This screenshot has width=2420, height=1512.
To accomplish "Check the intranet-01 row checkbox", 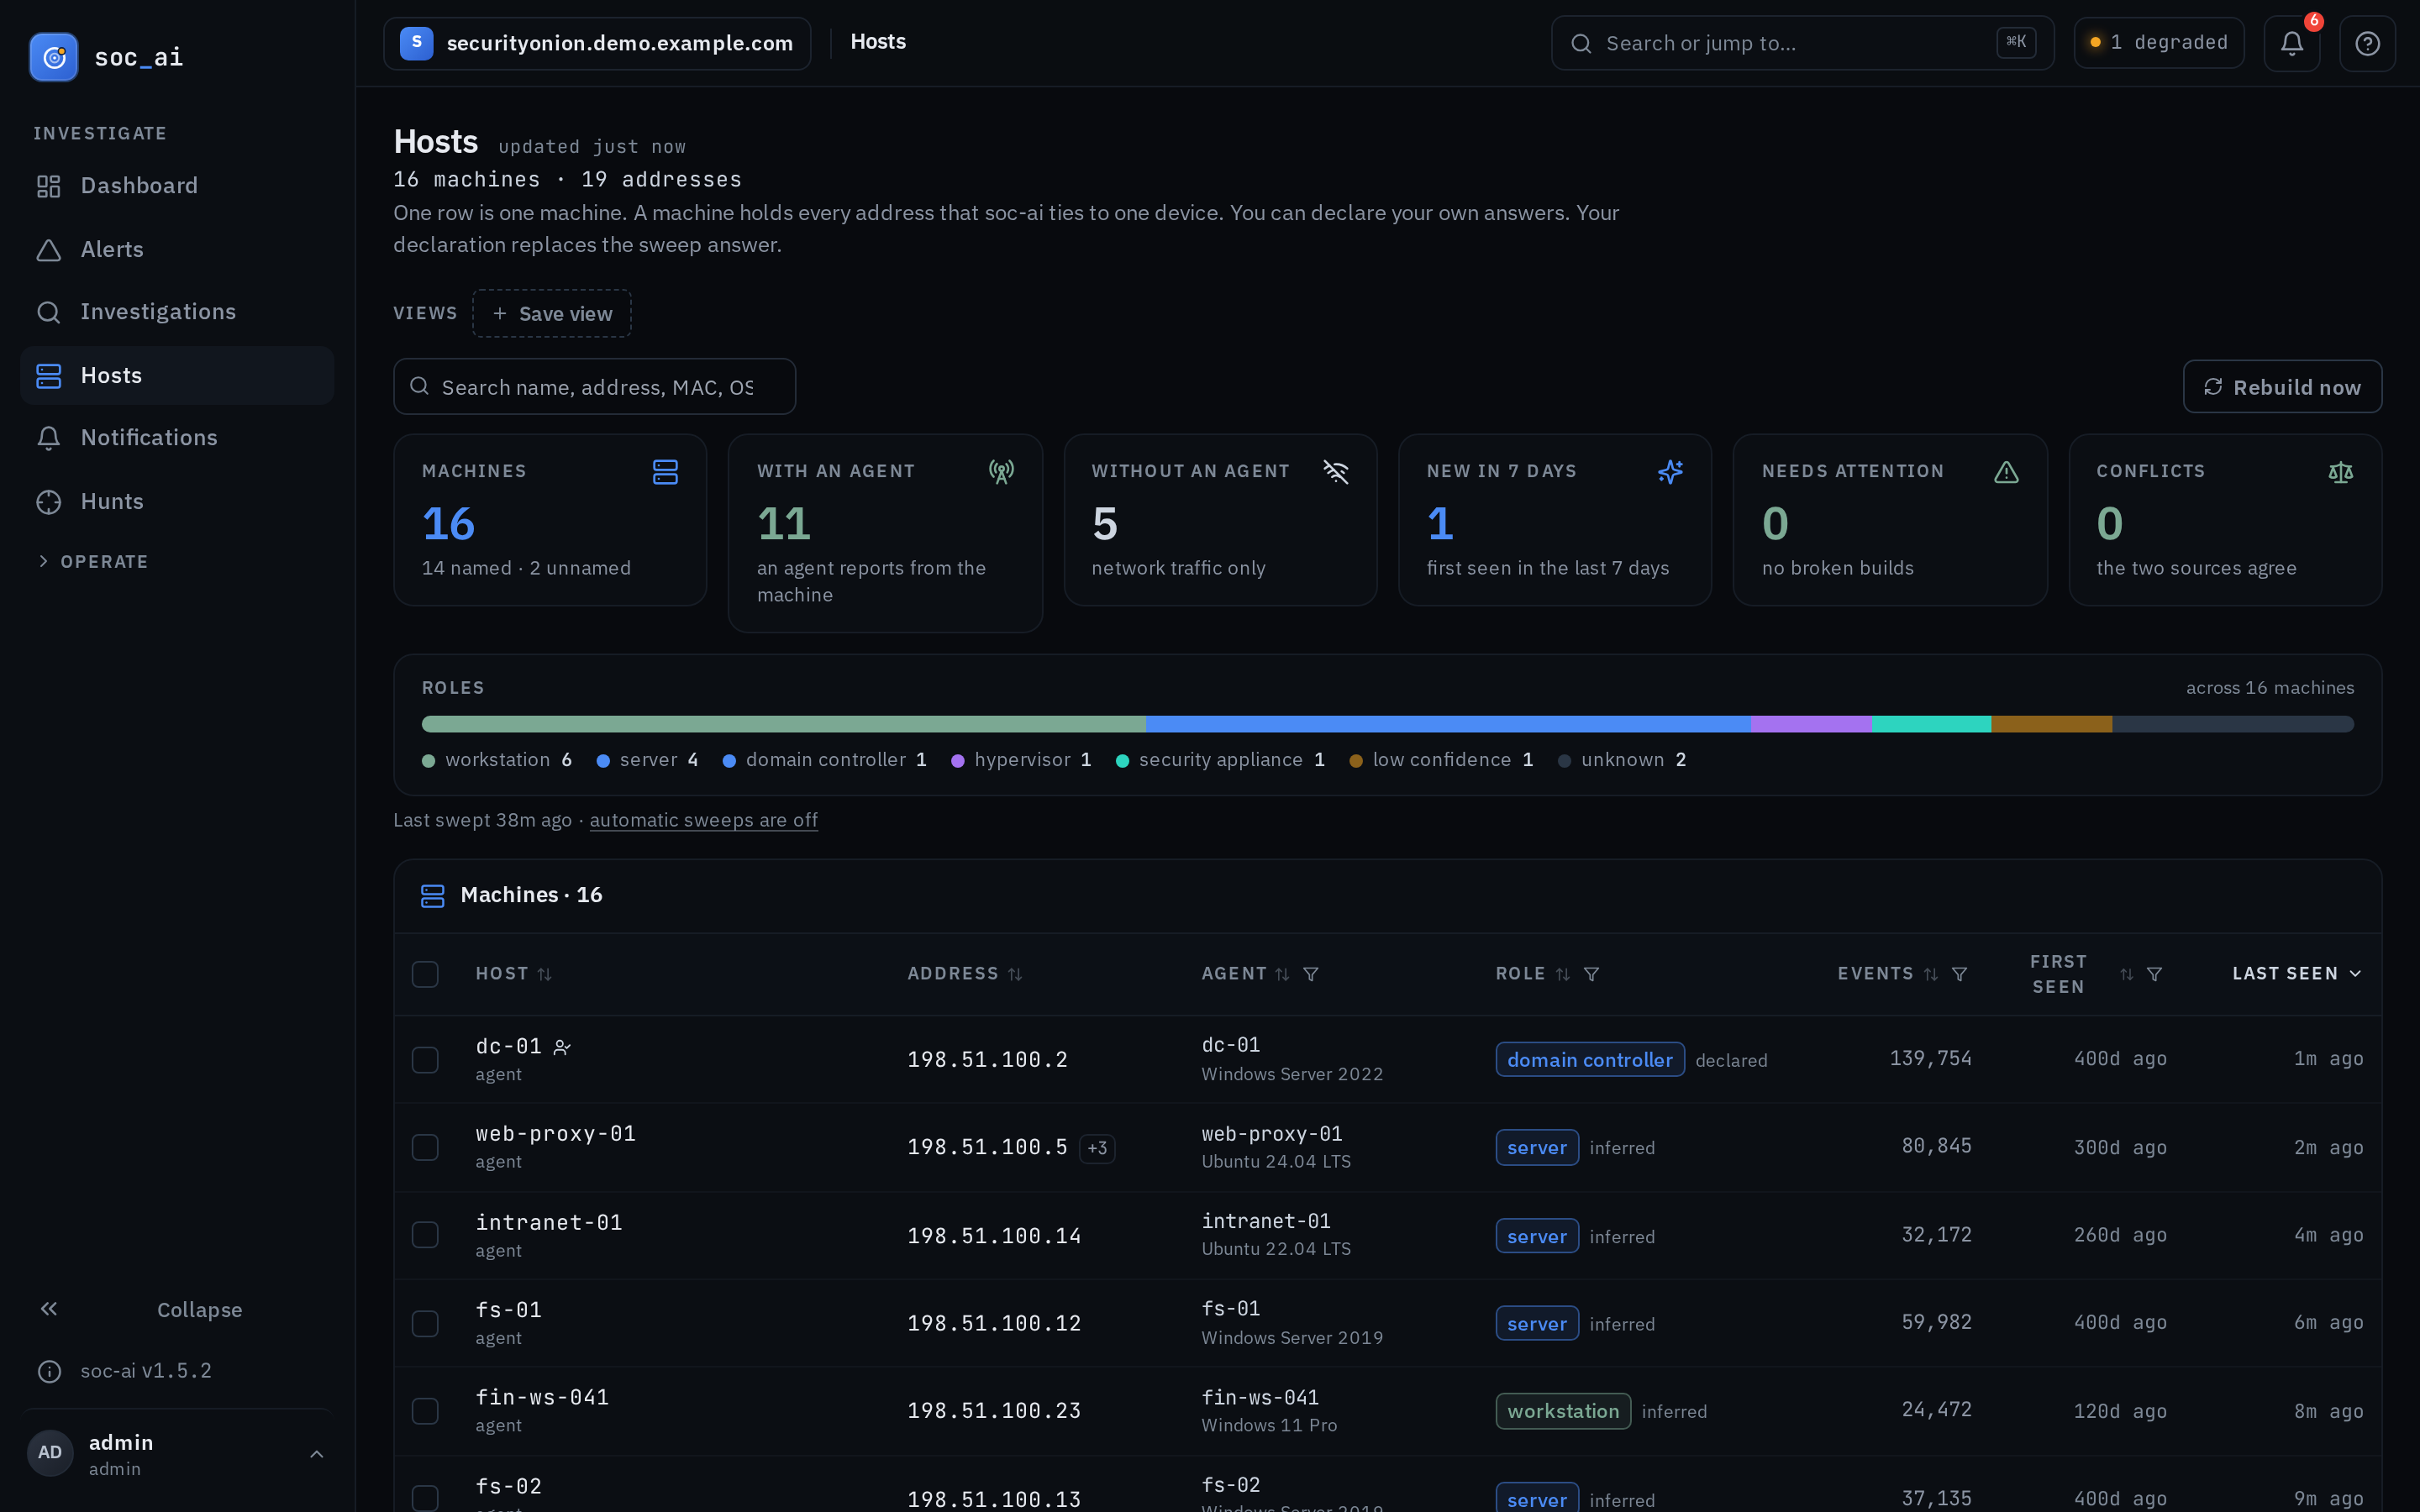I will 425,1235.
